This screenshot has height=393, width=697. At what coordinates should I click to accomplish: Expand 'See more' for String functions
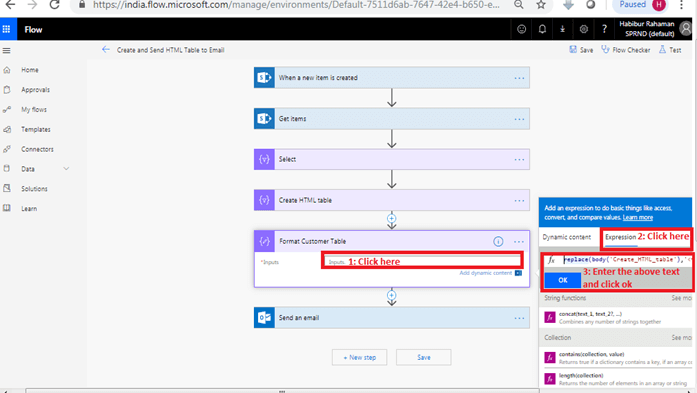pyautogui.click(x=681, y=298)
